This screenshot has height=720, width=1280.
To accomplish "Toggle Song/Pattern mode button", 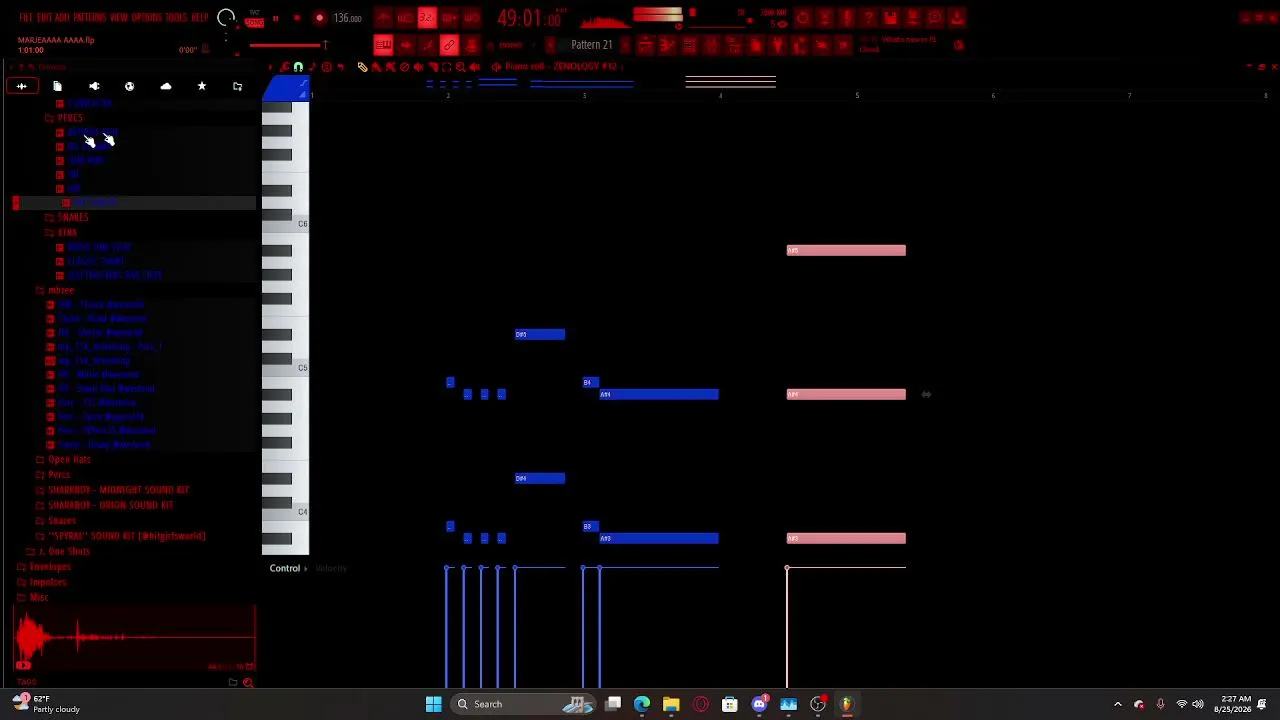I will point(254,18).
